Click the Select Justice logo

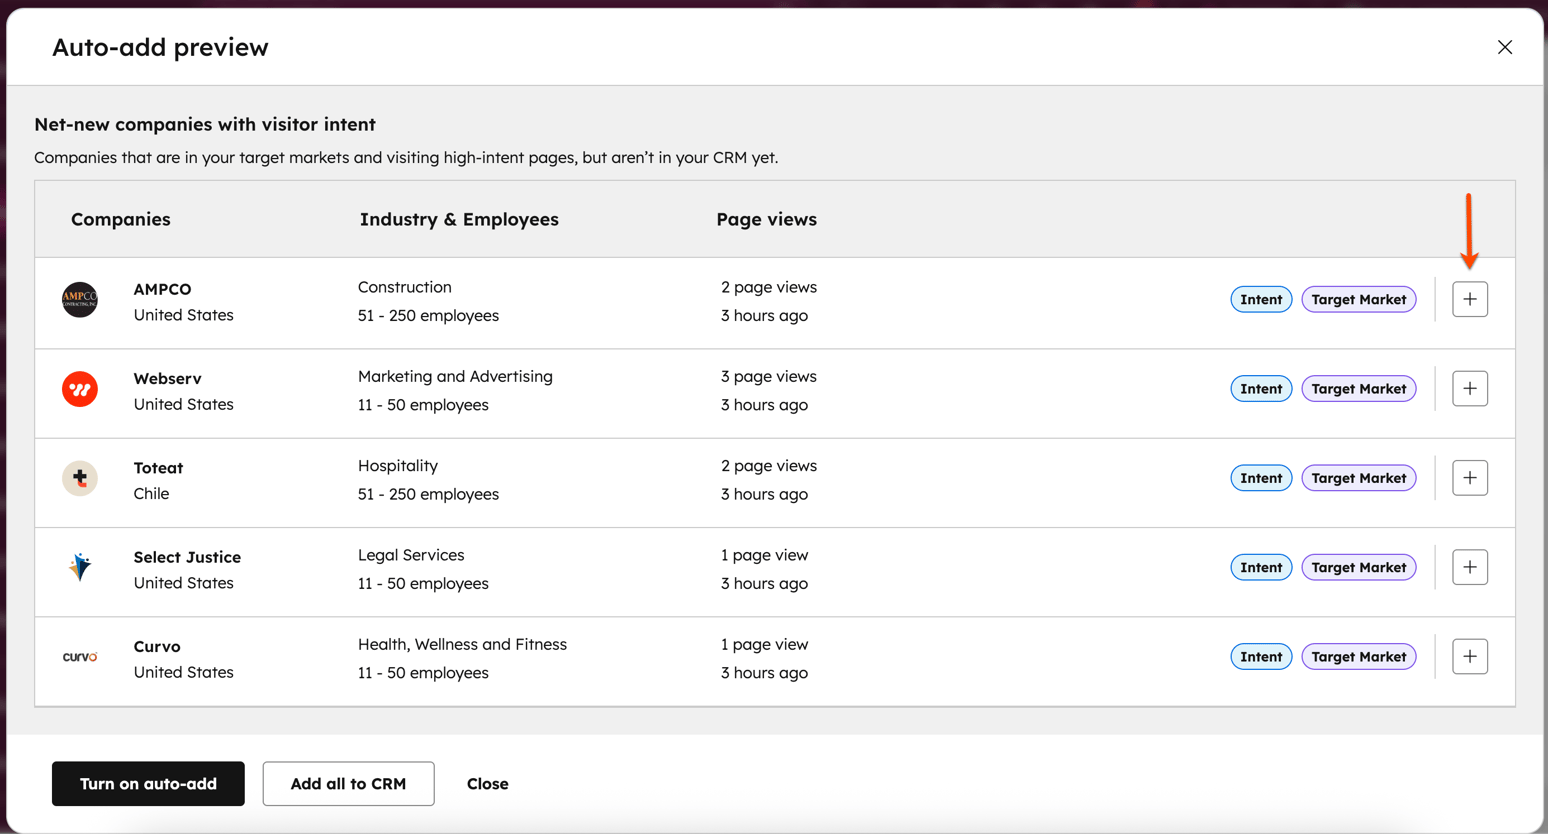click(80, 567)
